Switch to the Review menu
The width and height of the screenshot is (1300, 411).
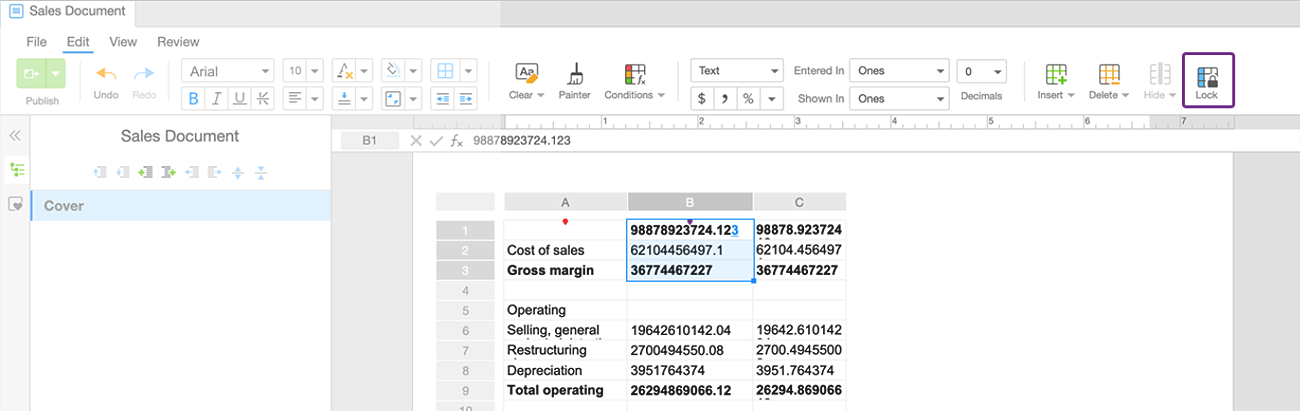click(x=178, y=42)
